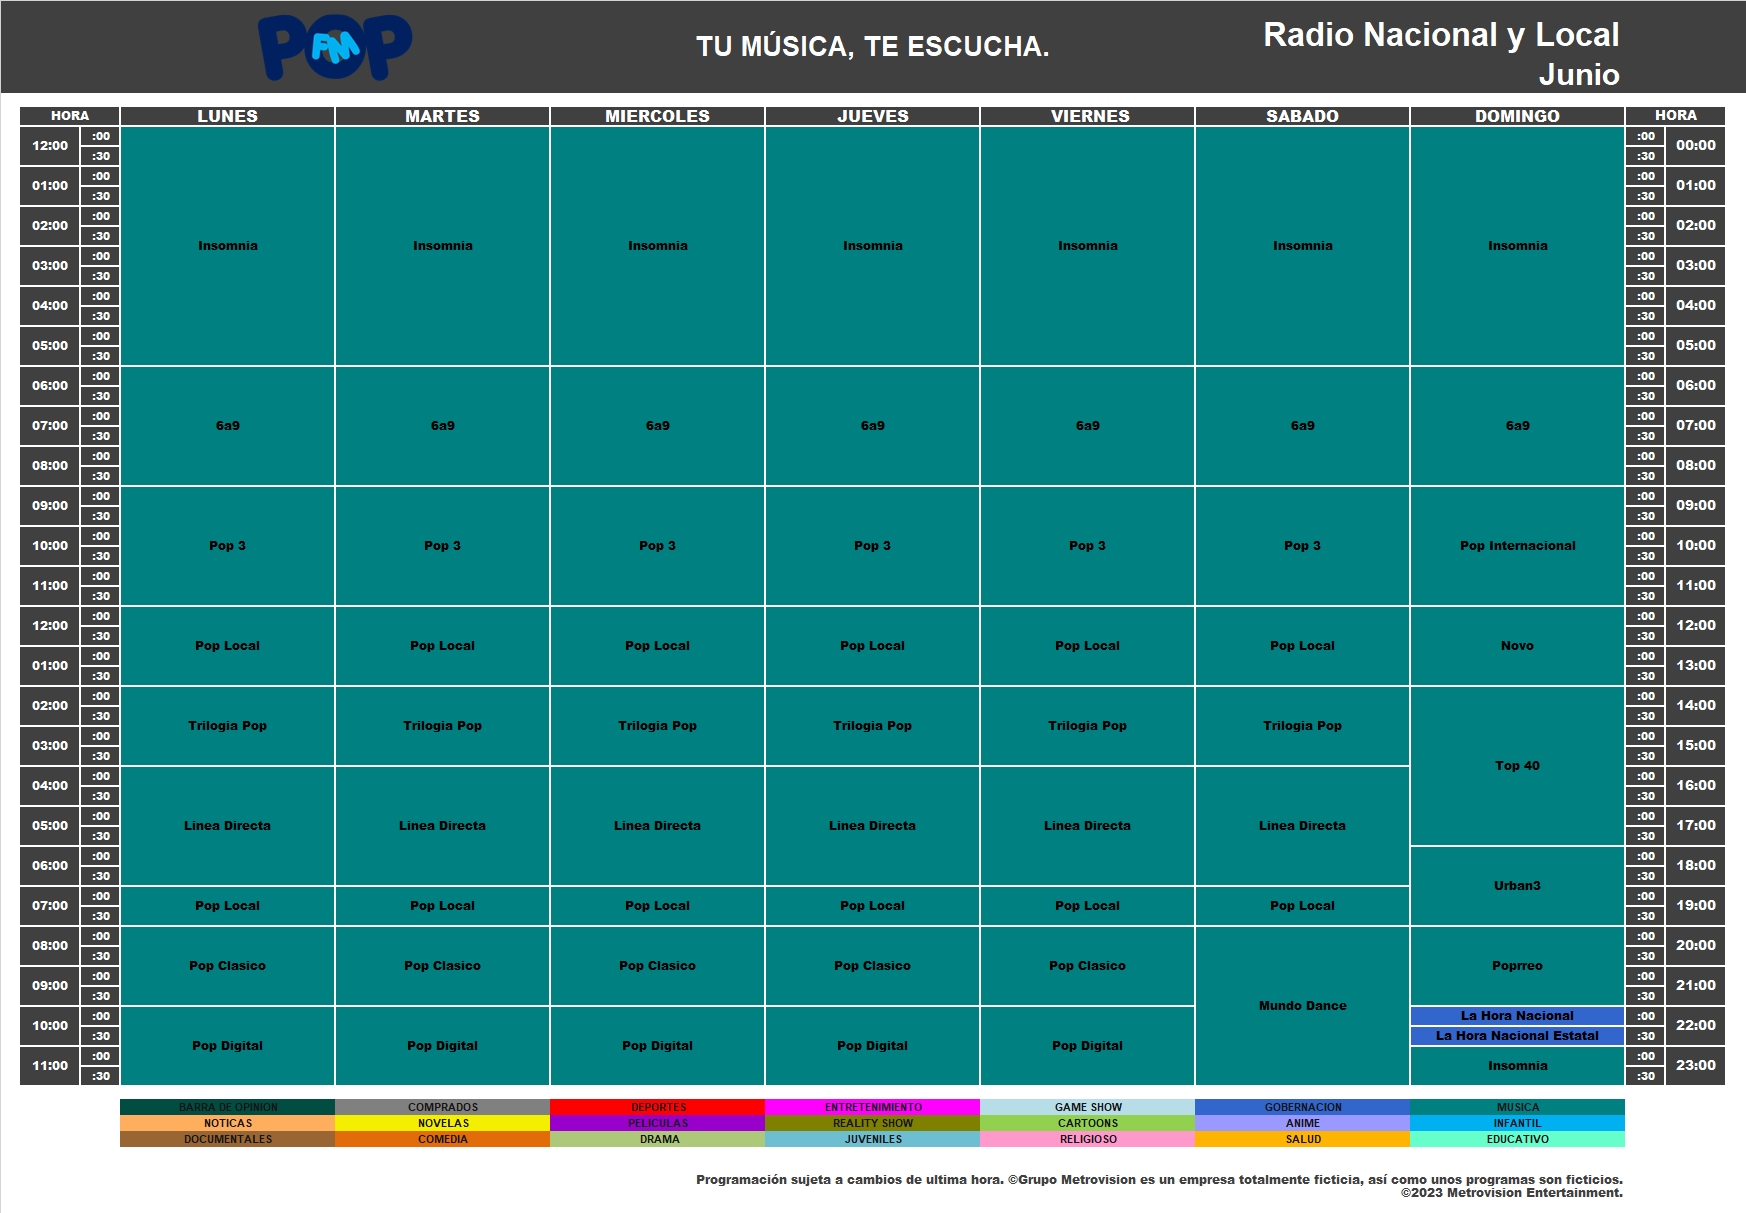Click the right HORA column header

pos(1675,116)
